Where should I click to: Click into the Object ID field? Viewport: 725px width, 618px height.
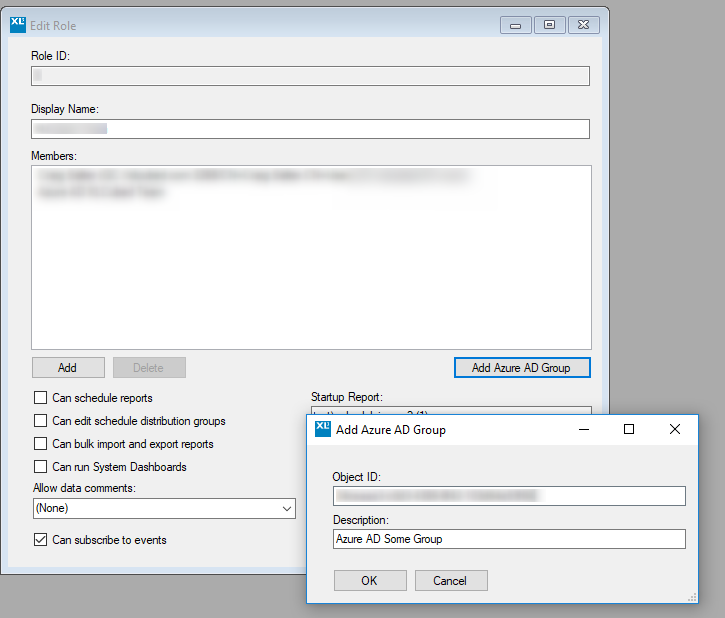pos(509,496)
